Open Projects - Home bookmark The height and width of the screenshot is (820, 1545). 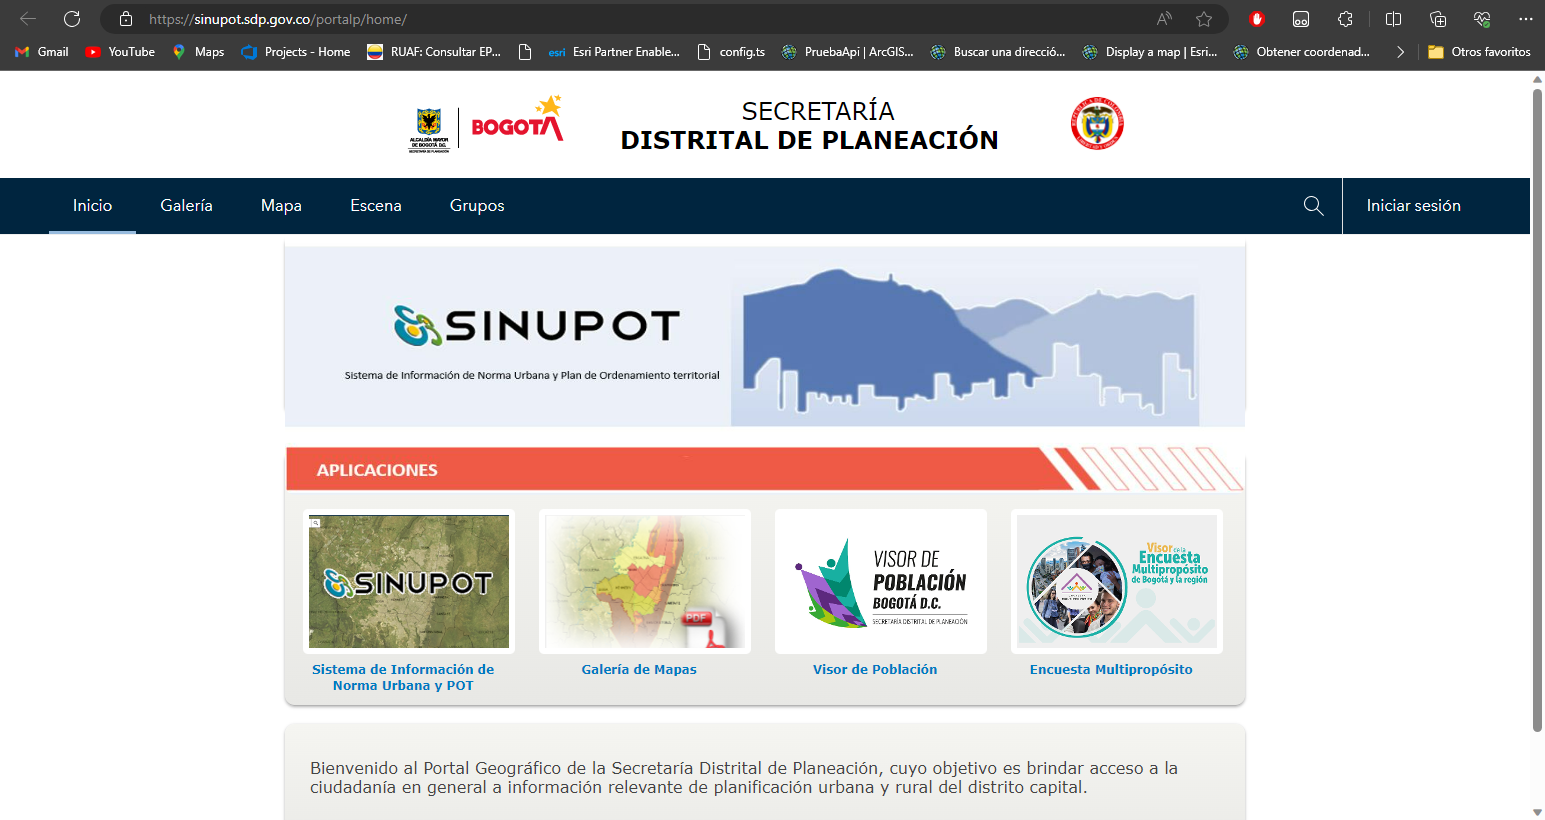tap(296, 52)
